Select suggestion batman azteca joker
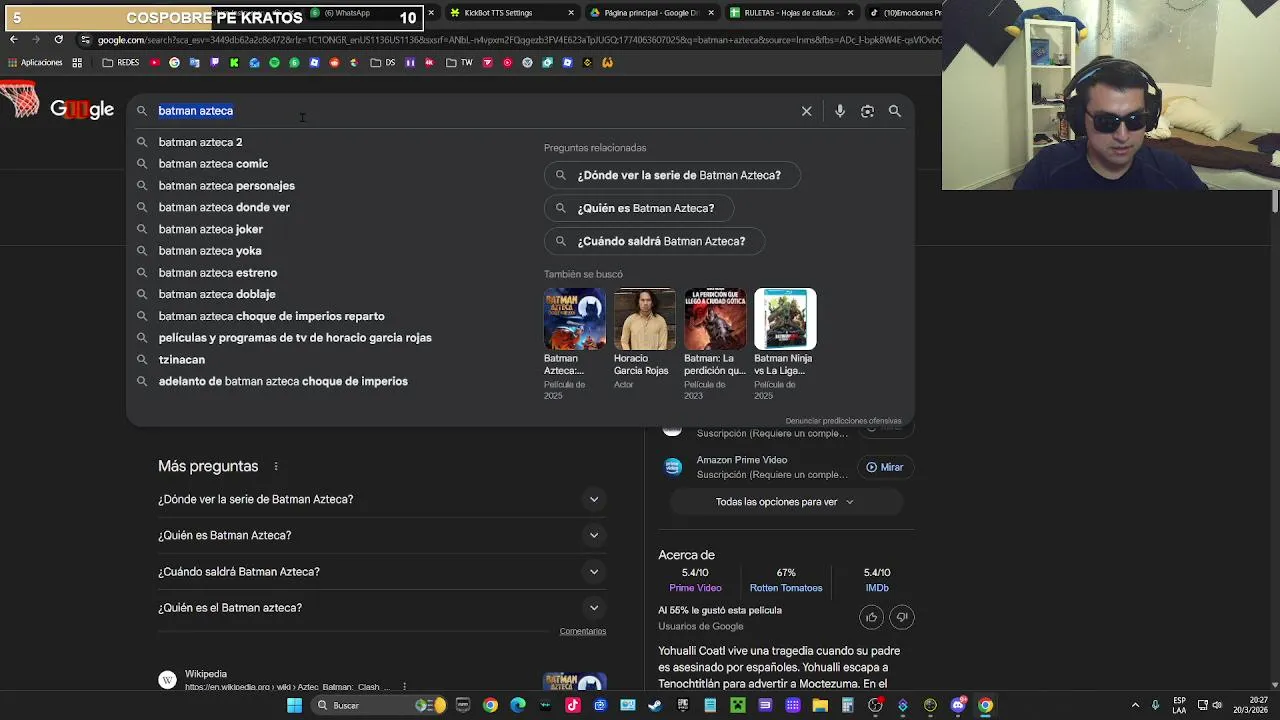The image size is (1280, 720). click(210, 229)
